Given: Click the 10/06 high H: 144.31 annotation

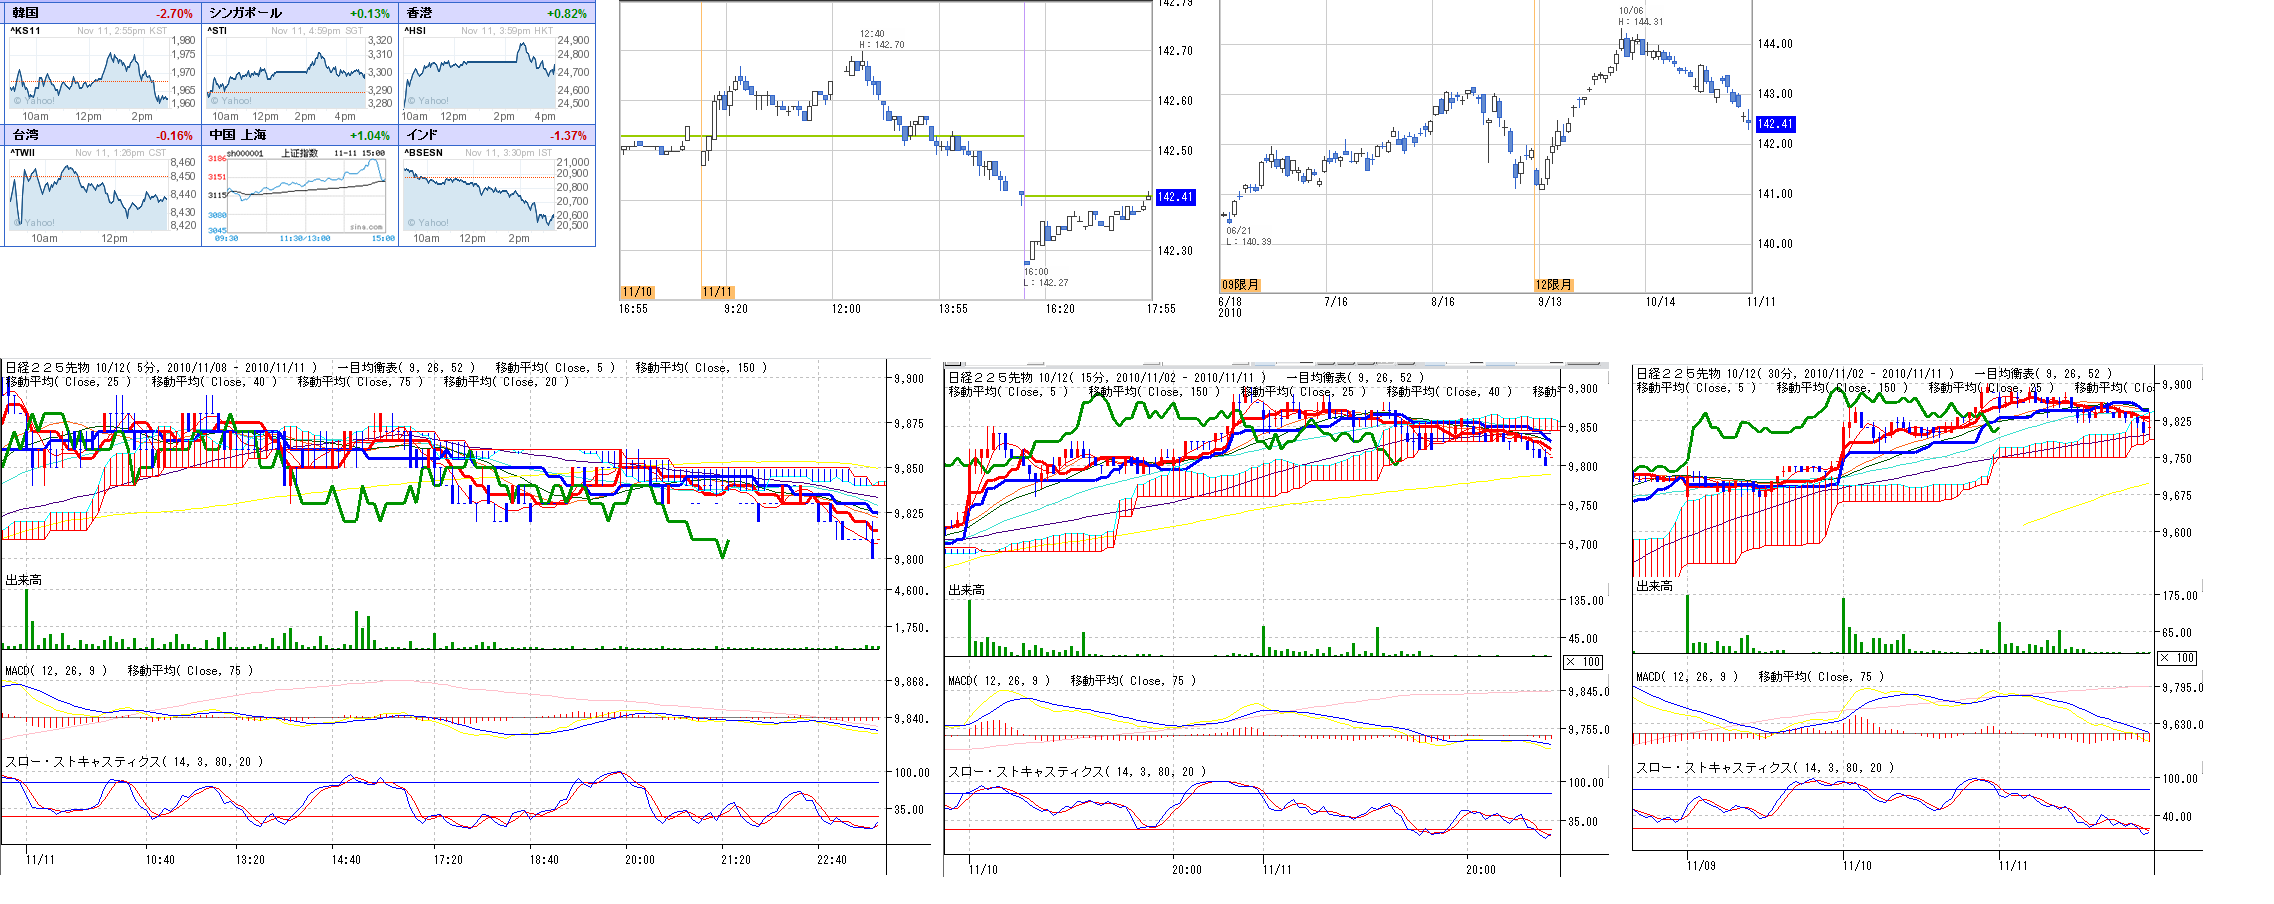Looking at the screenshot, I should [x=1640, y=16].
